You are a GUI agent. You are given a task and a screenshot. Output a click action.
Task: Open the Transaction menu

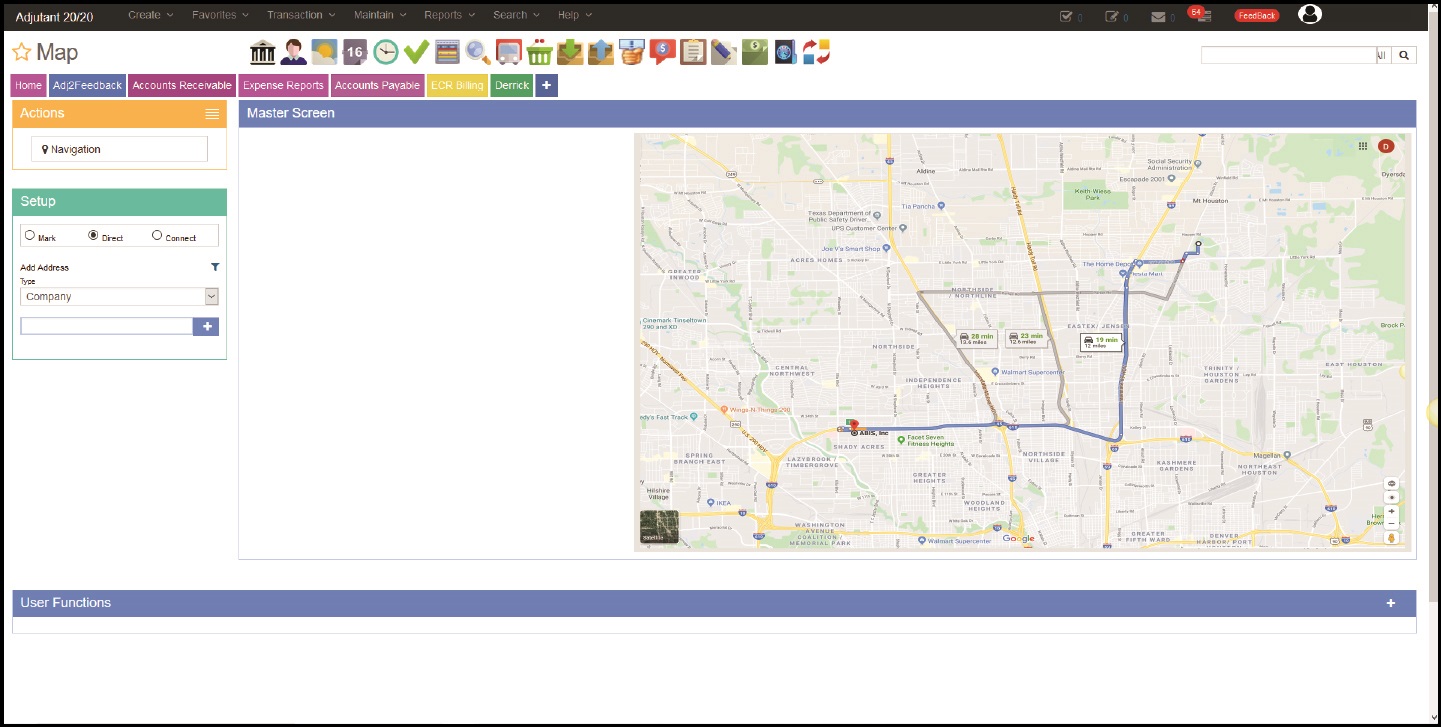pyautogui.click(x=302, y=15)
